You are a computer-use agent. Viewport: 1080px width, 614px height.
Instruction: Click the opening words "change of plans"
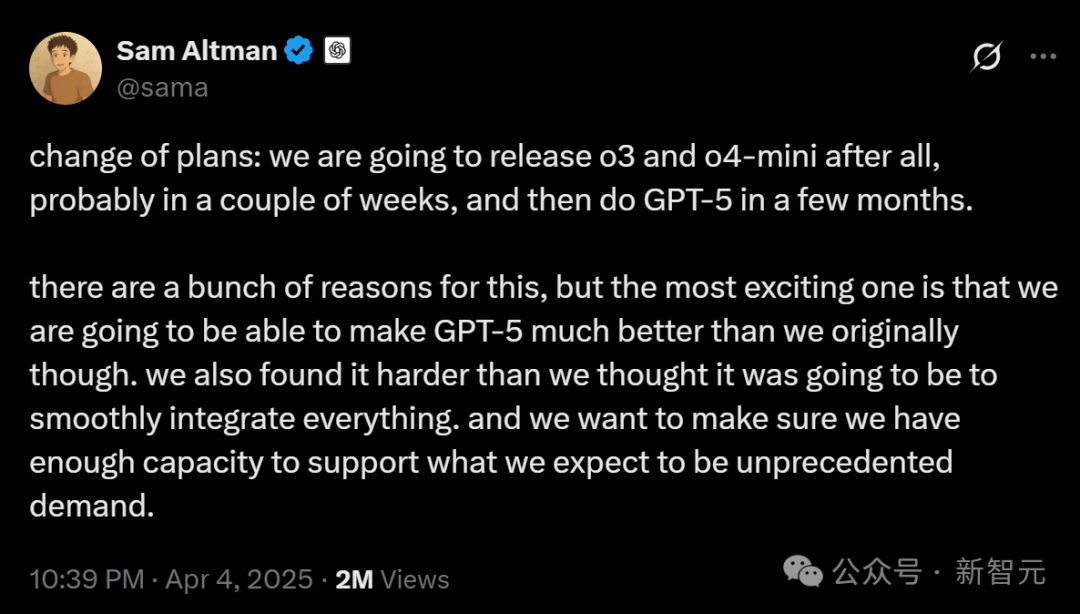click(x=143, y=157)
